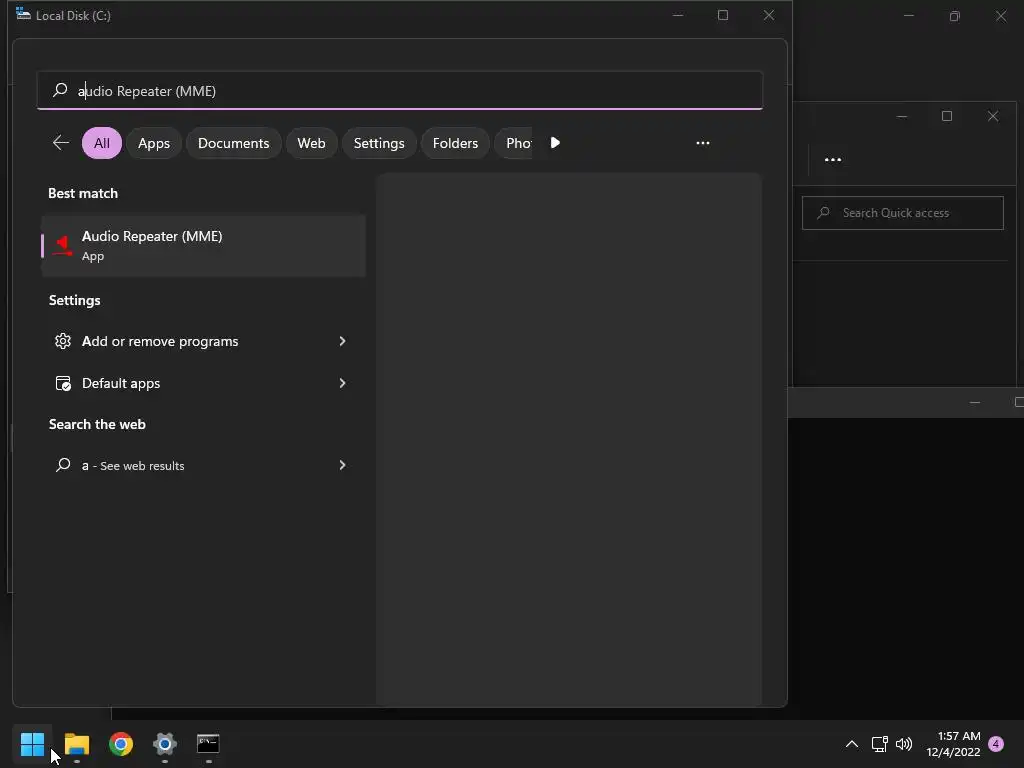Screen dimensions: 1024x768
Task: Switch to the Web filter tab
Action: [x=312, y=143]
